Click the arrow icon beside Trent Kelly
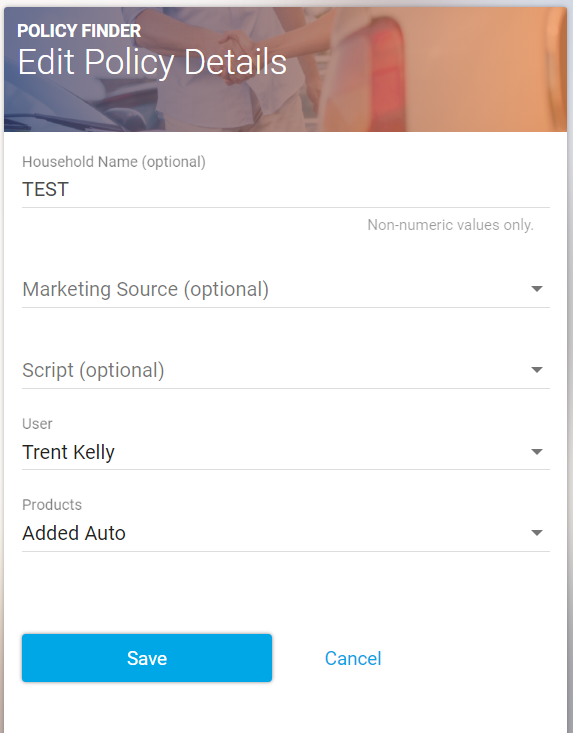 coord(537,452)
